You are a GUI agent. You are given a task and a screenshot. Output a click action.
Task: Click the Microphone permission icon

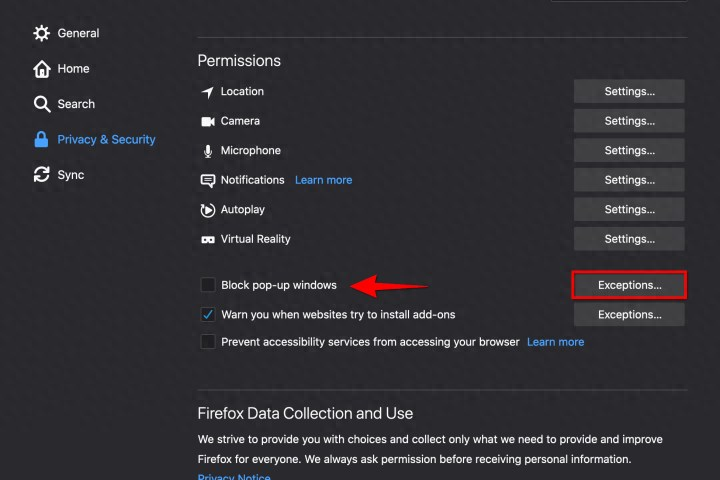pyautogui.click(x=208, y=151)
